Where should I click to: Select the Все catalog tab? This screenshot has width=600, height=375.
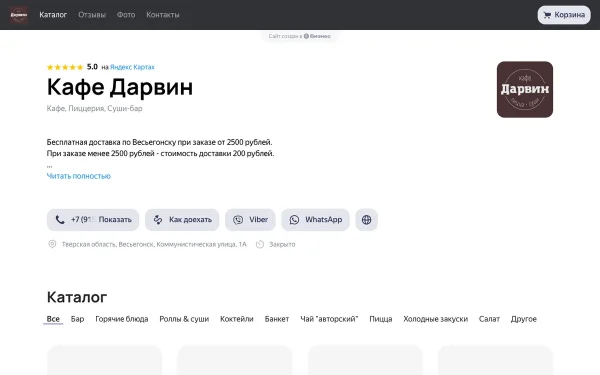point(53,319)
